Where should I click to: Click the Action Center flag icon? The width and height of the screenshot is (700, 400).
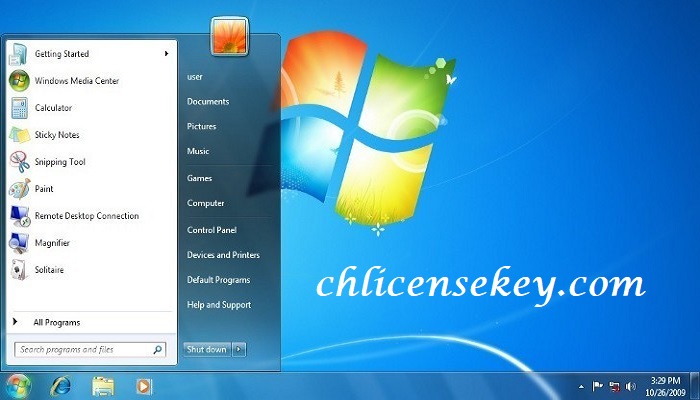597,386
